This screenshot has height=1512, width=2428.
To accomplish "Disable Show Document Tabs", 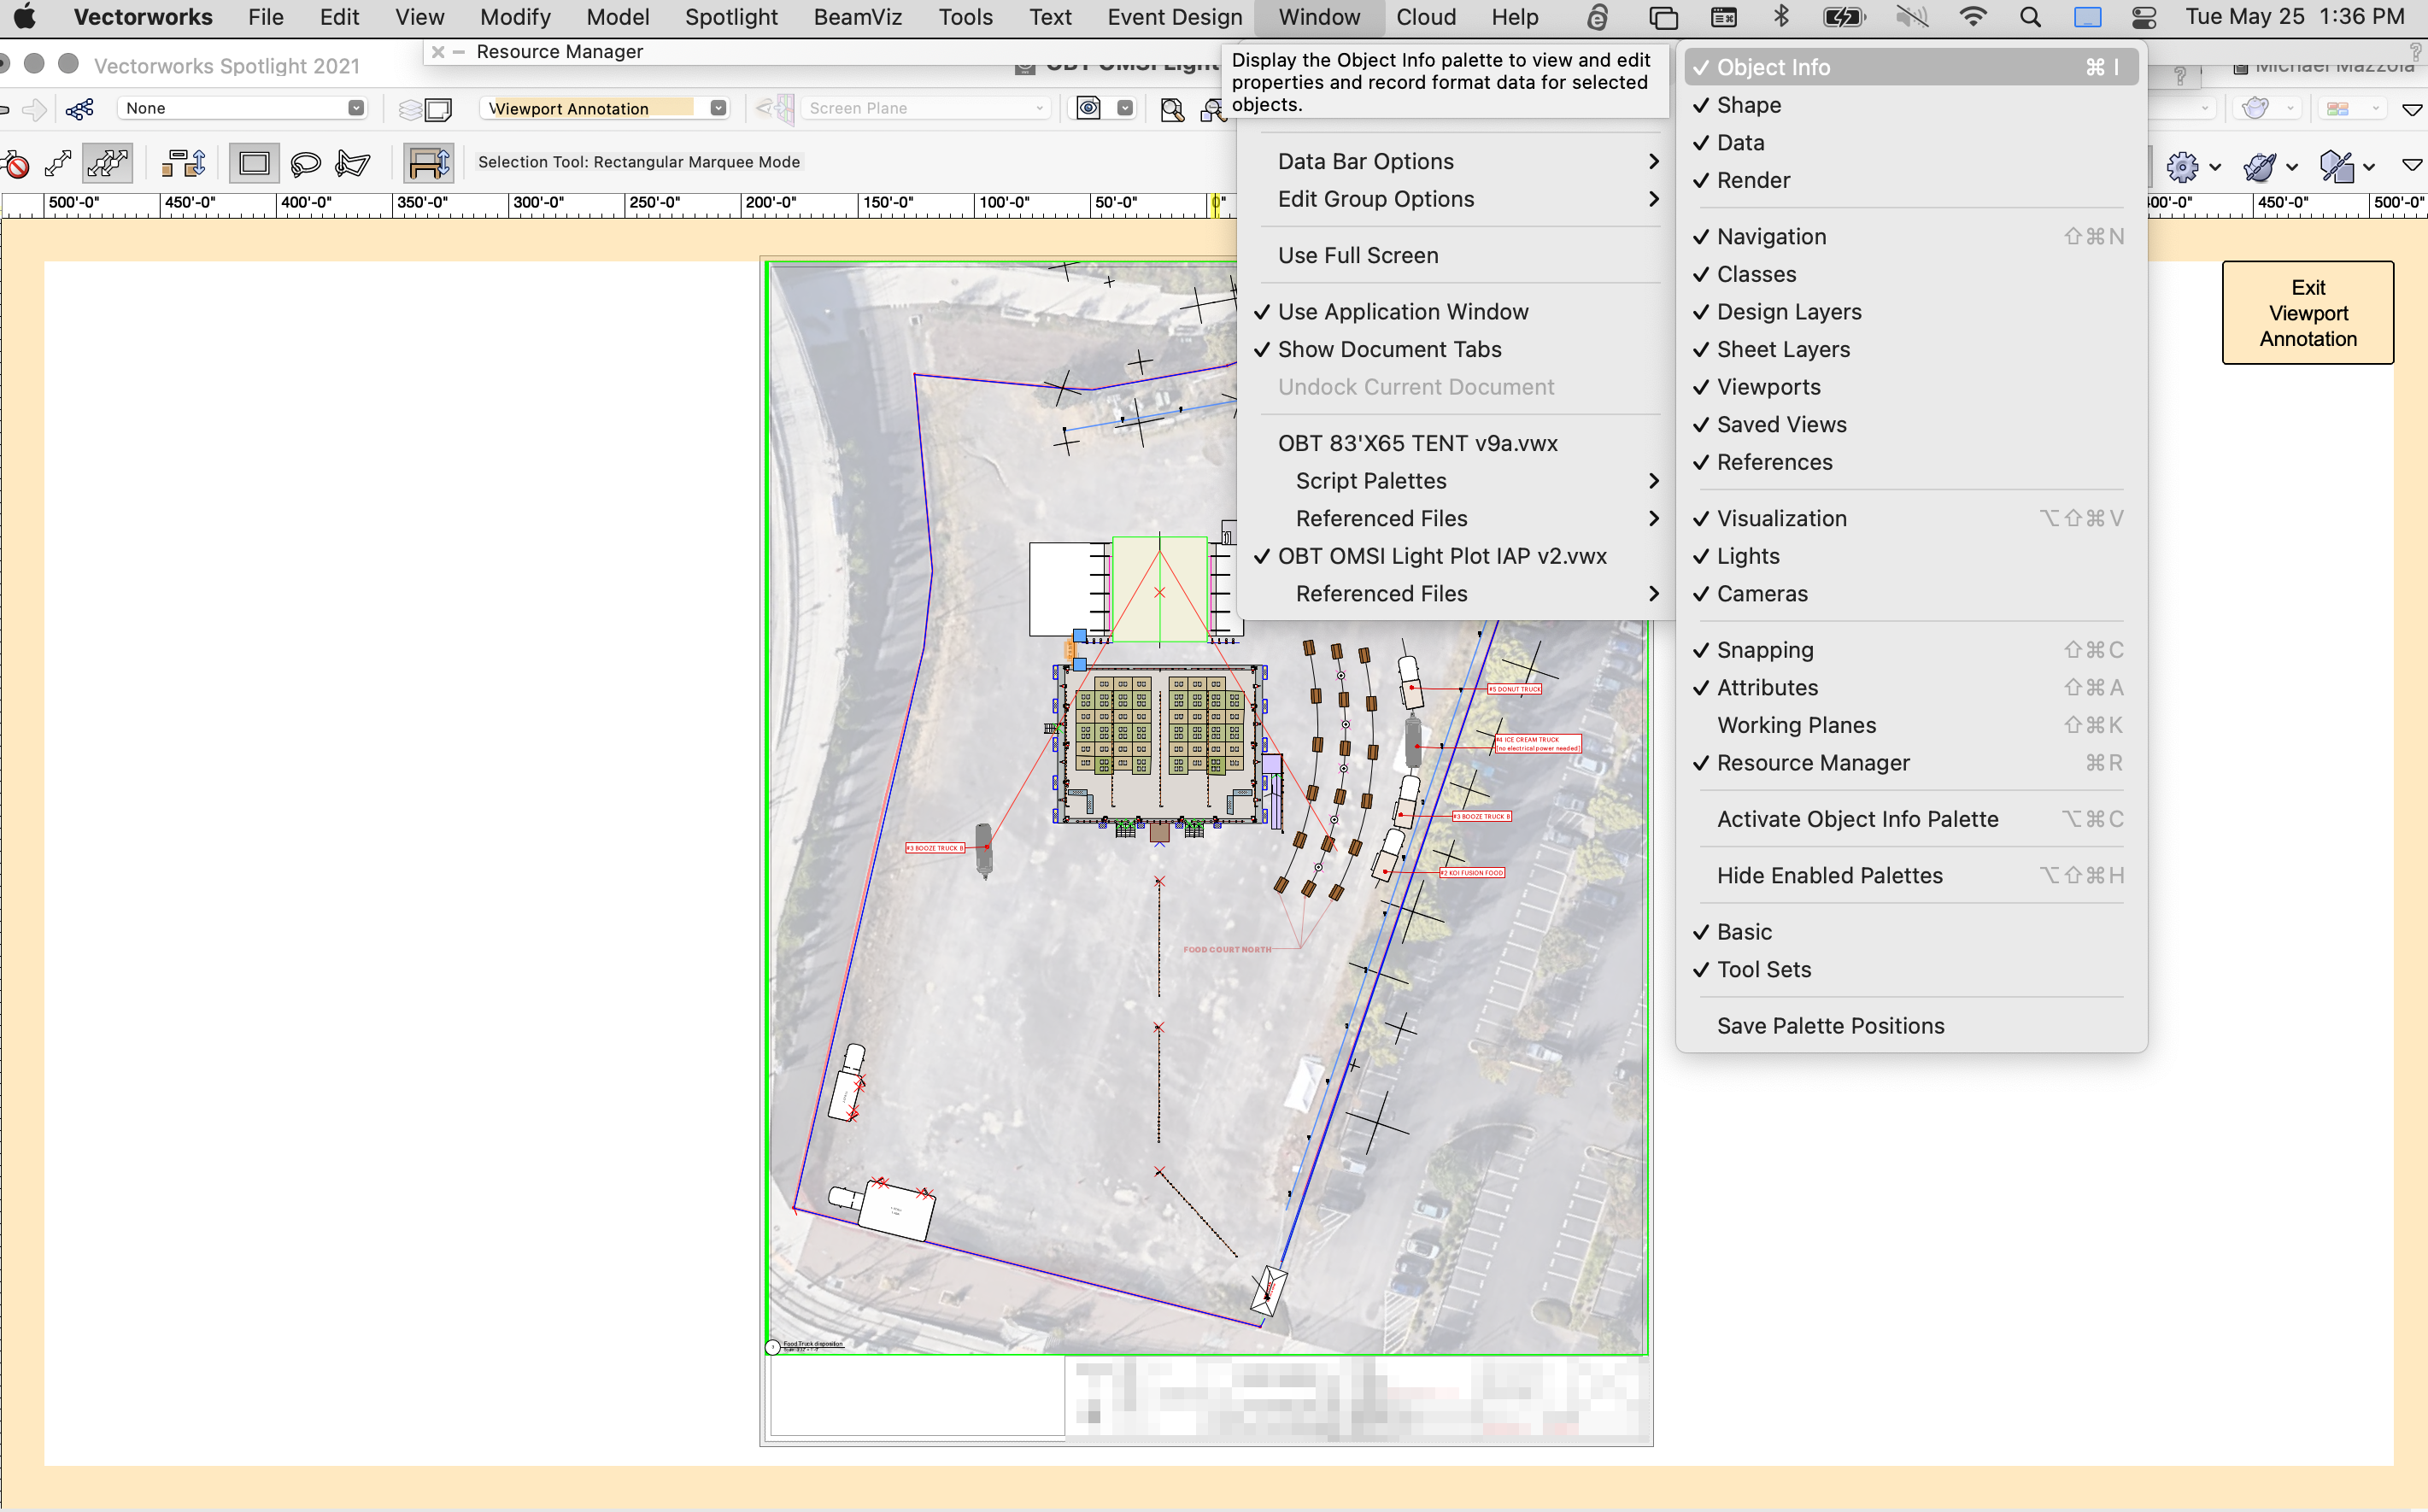I will [1390, 349].
